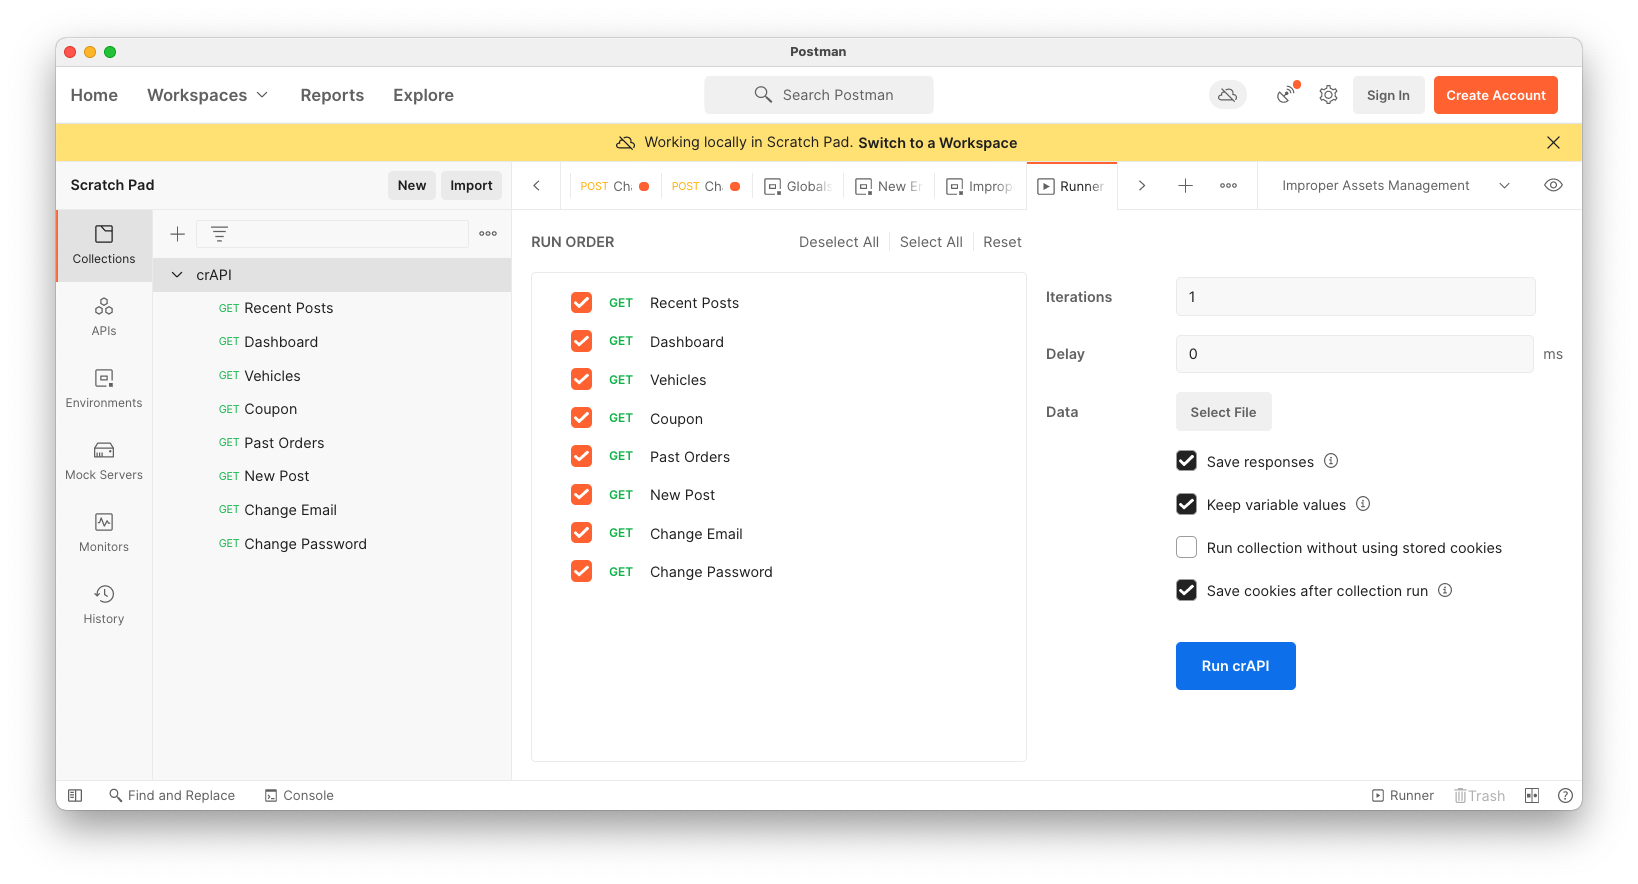This screenshot has width=1638, height=884.
Task: Click the New button in Scratch Pad
Action: point(412,185)
